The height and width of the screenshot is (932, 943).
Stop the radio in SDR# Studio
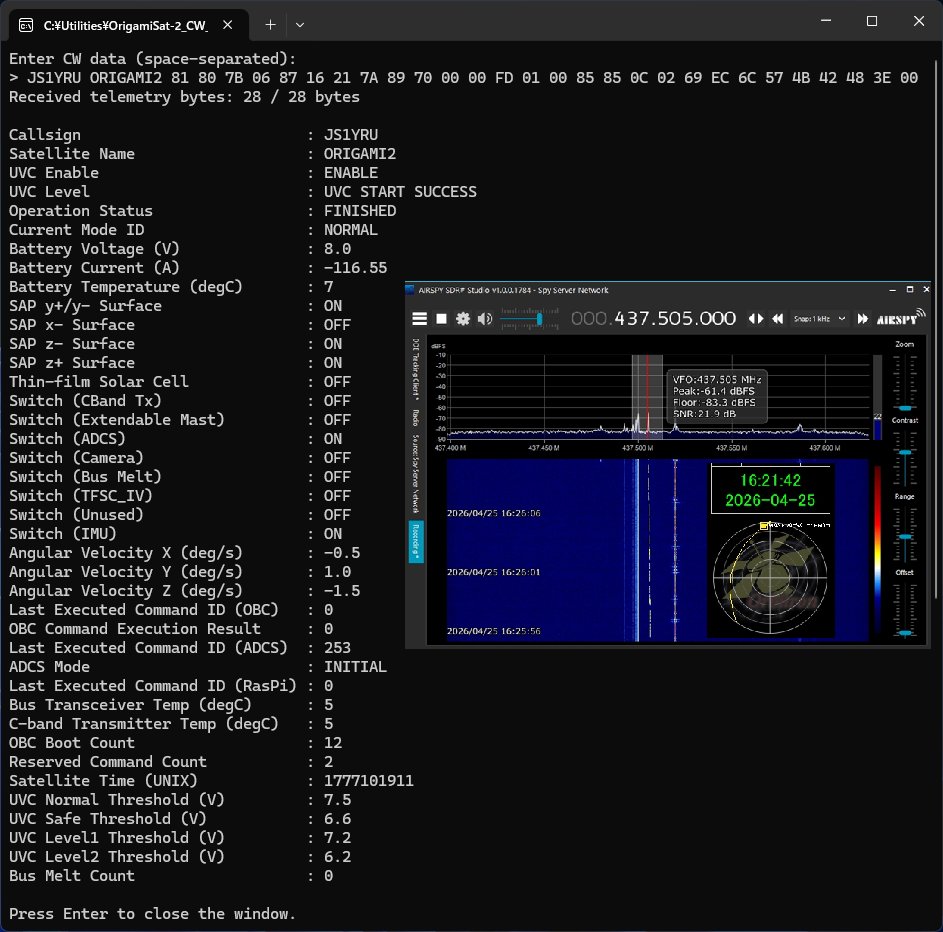click(441, 319)
